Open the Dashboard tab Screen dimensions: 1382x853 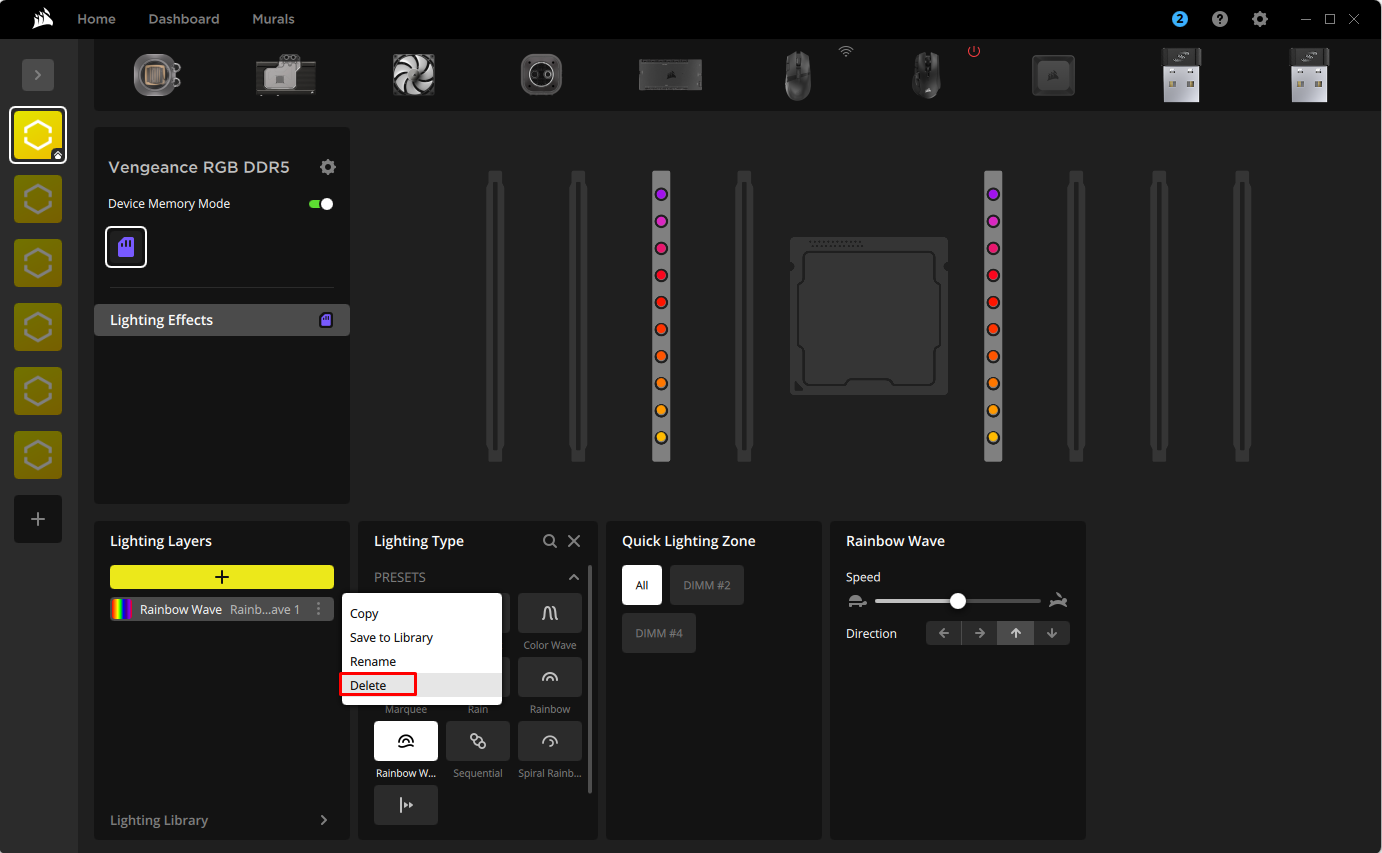(x=184, y=19)
